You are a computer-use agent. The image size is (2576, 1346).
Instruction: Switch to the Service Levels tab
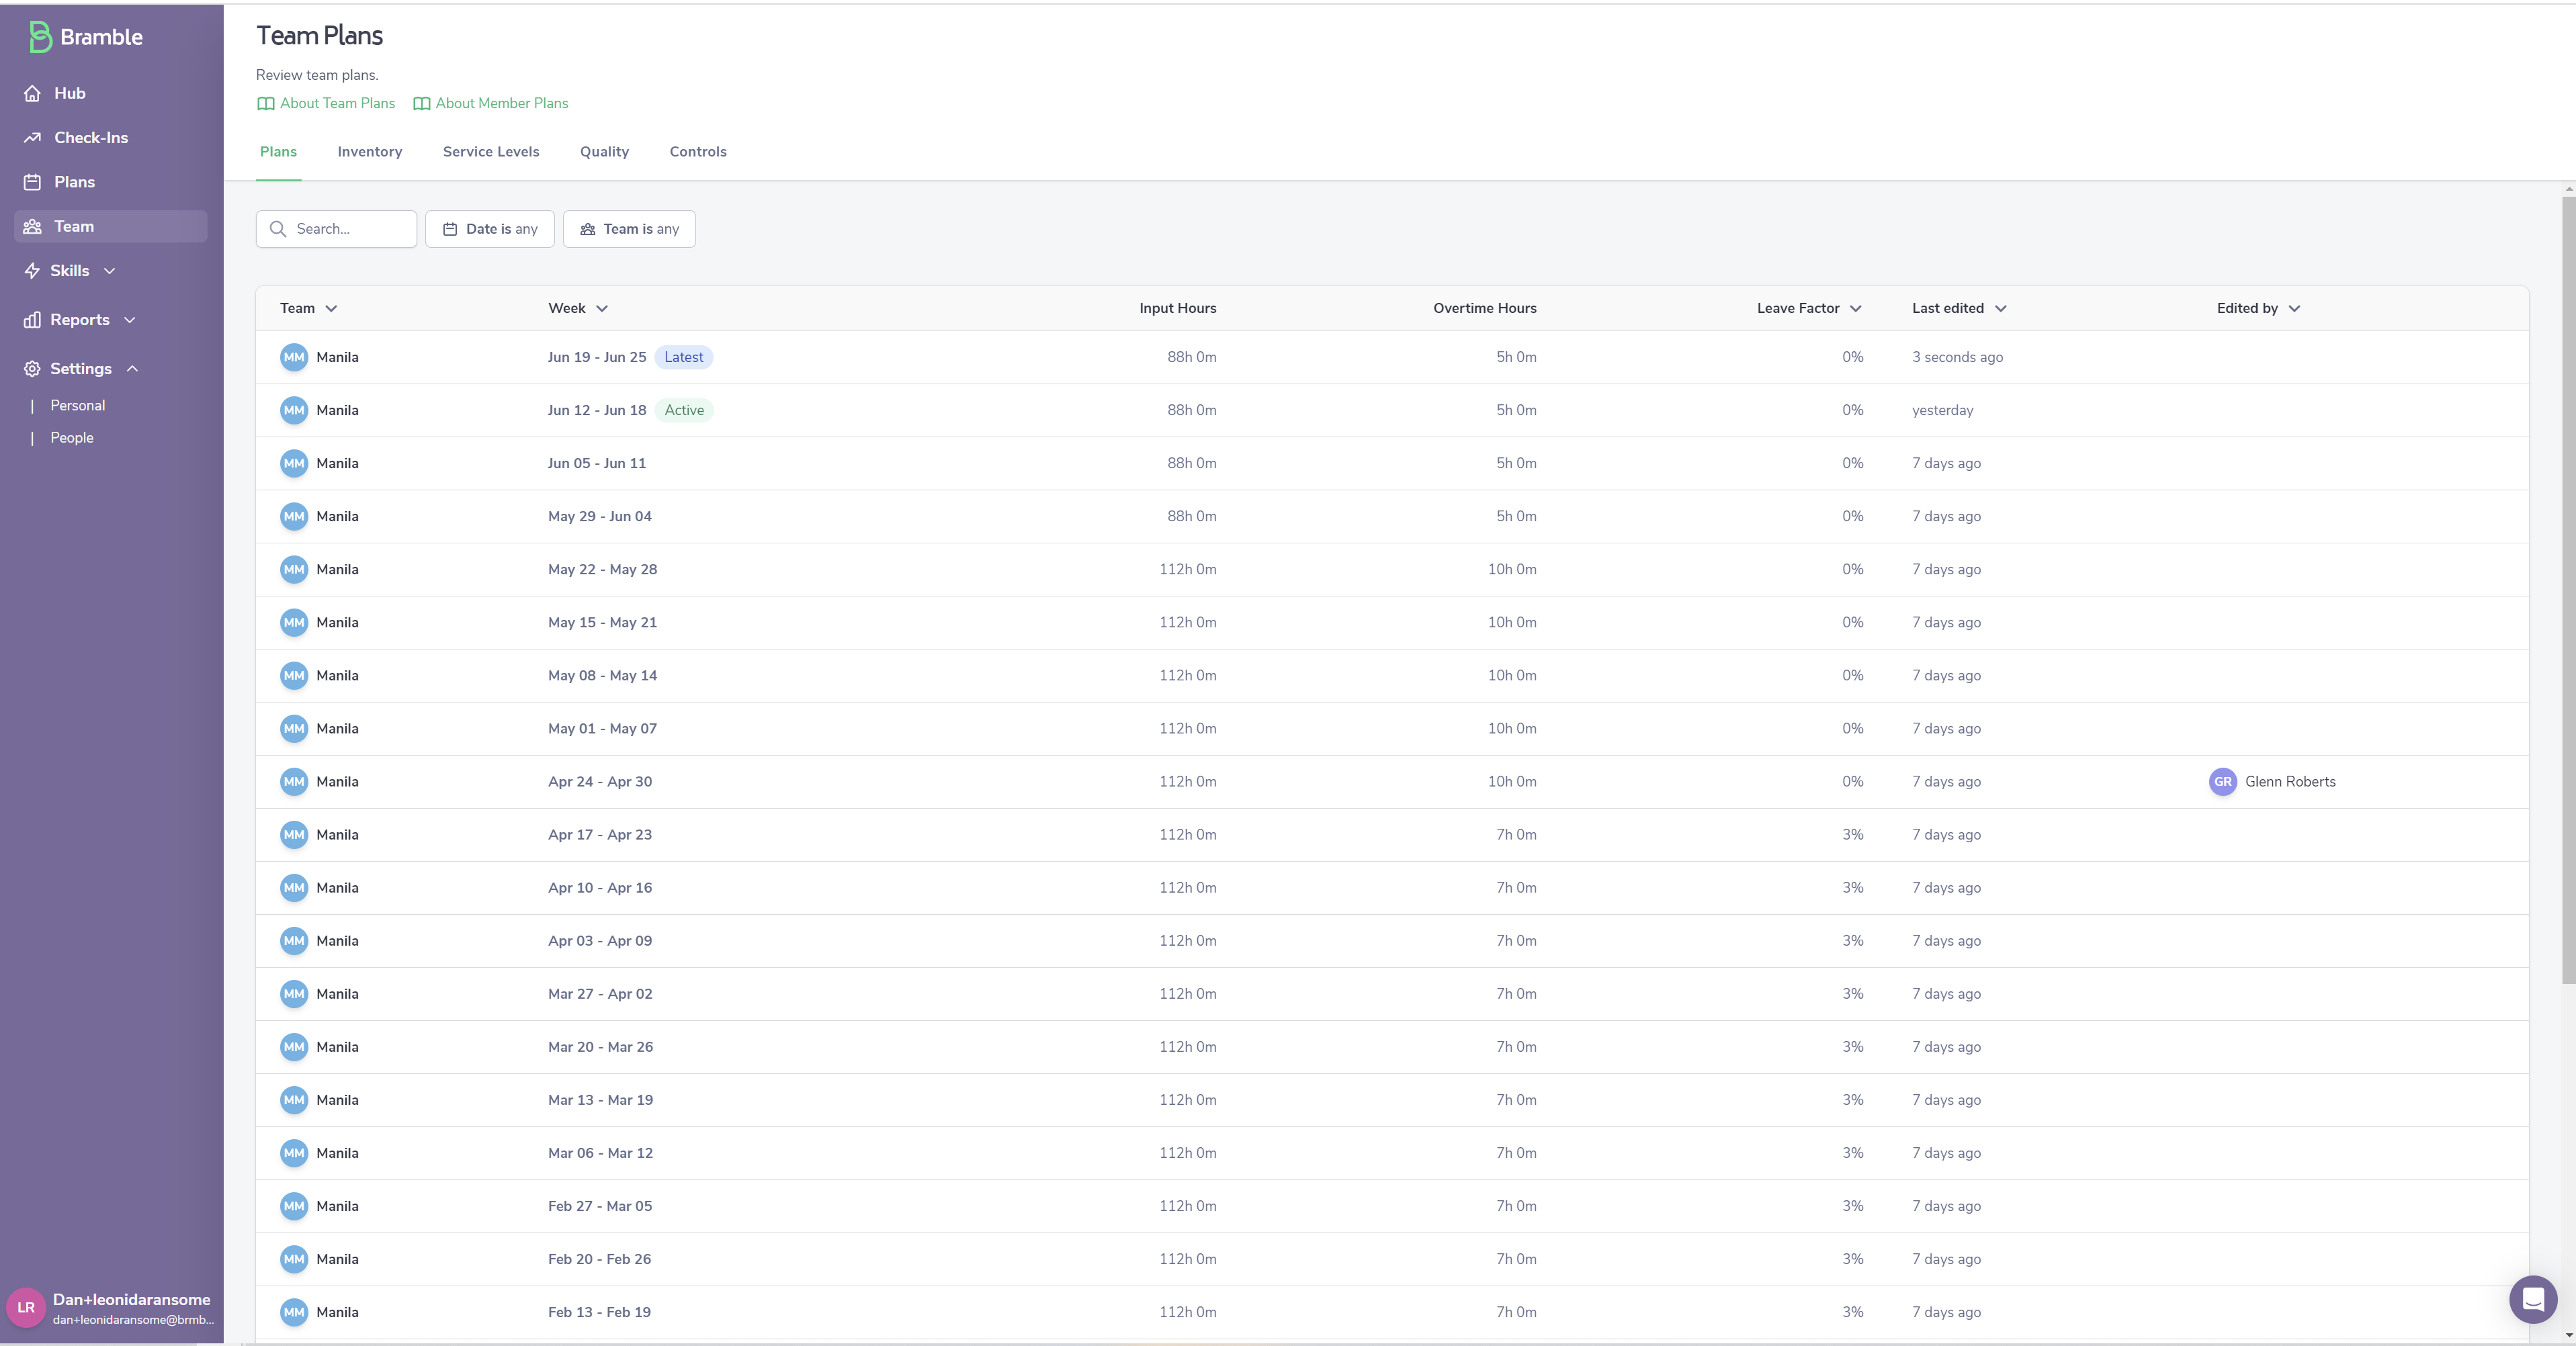click(x=491, y=152)
